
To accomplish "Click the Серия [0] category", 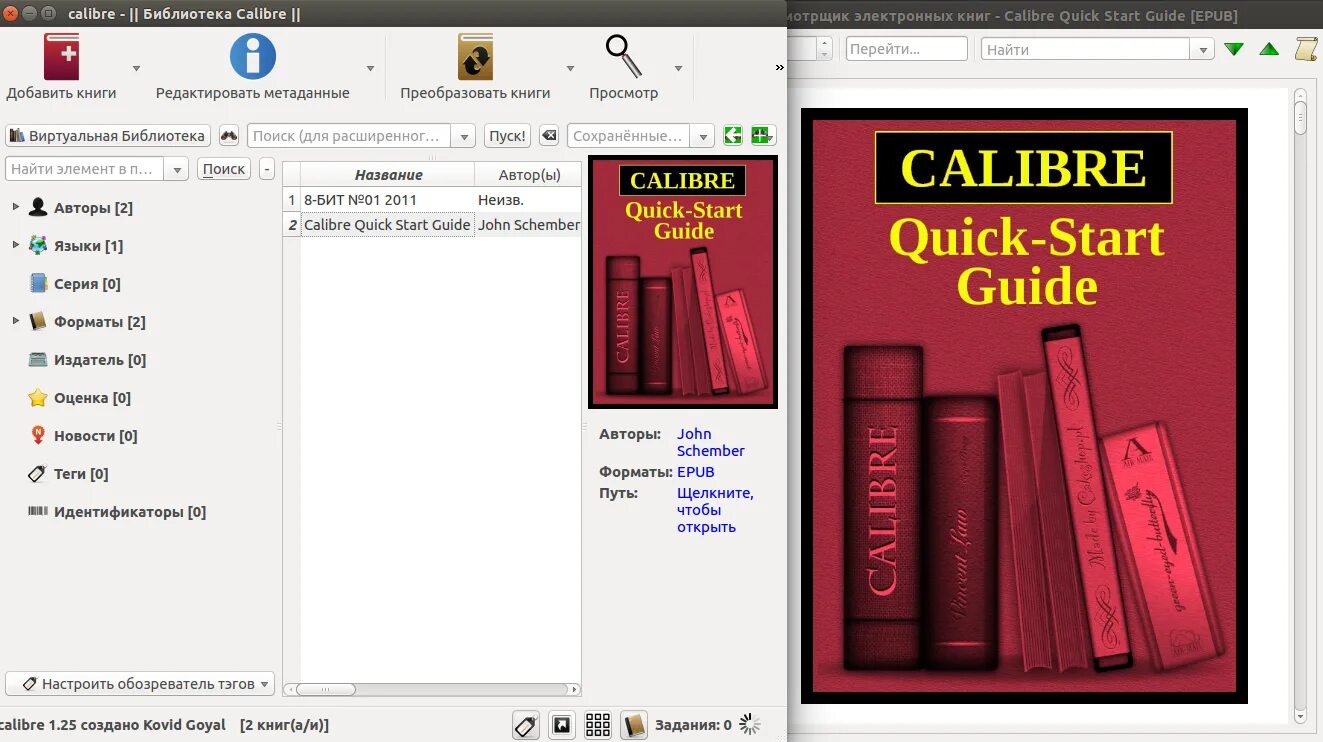I will click(x=87, y=283).
